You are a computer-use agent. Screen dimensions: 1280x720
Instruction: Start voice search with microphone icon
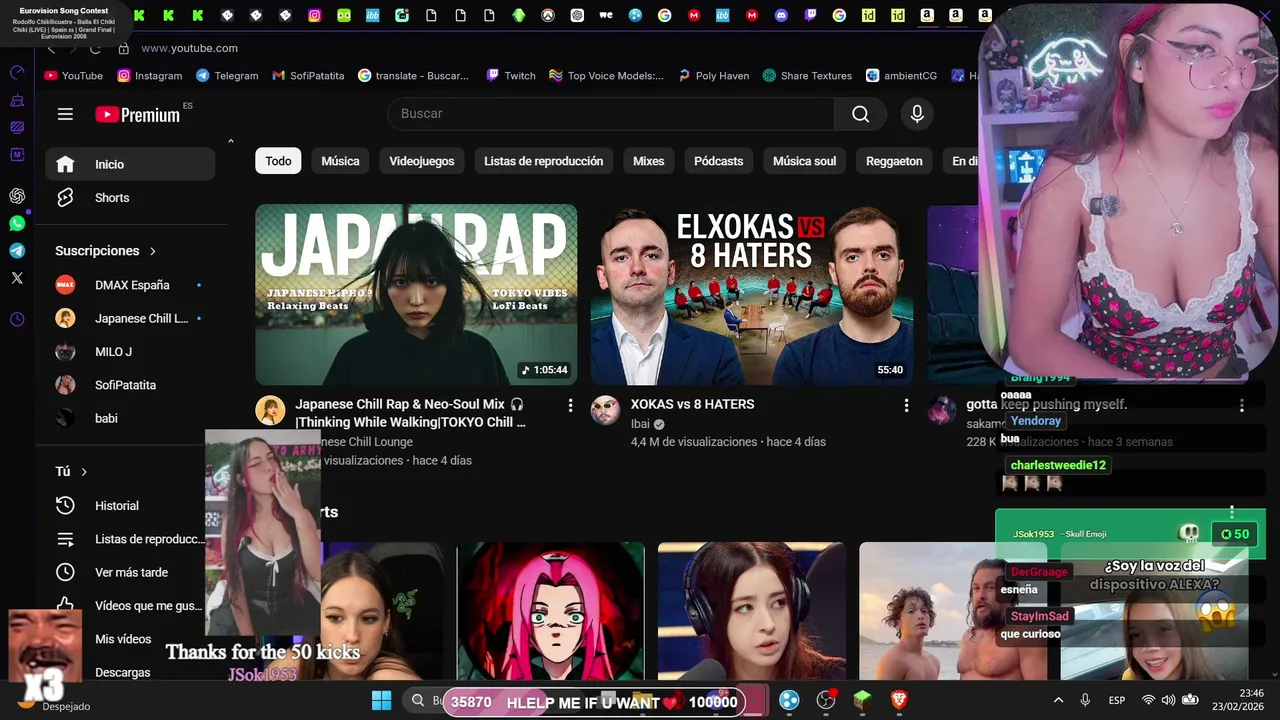[x=917, y=114]
